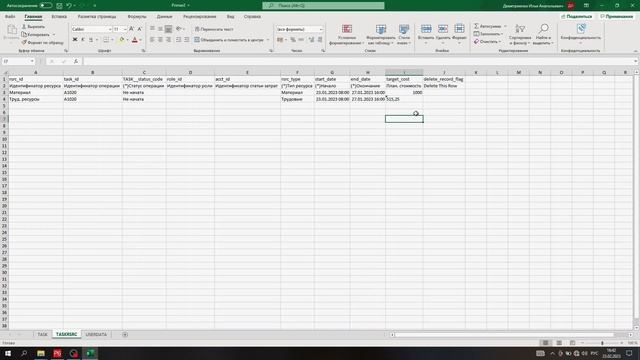Image resolution: width=640 pixels, height=360 pixels.
Task: Open the Calibri font name dropdown
Action: pos(109,29)
